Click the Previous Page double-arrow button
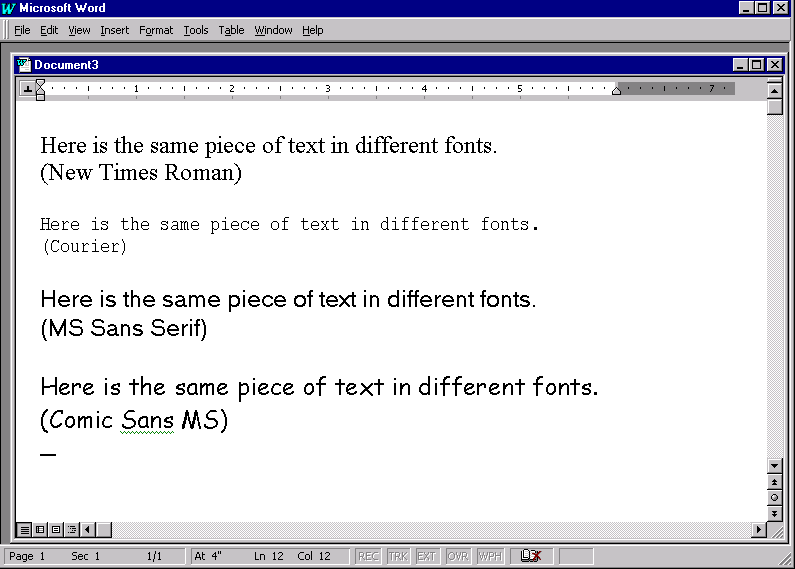The width and height of the screenshot is (795, 569). (774, 482)
